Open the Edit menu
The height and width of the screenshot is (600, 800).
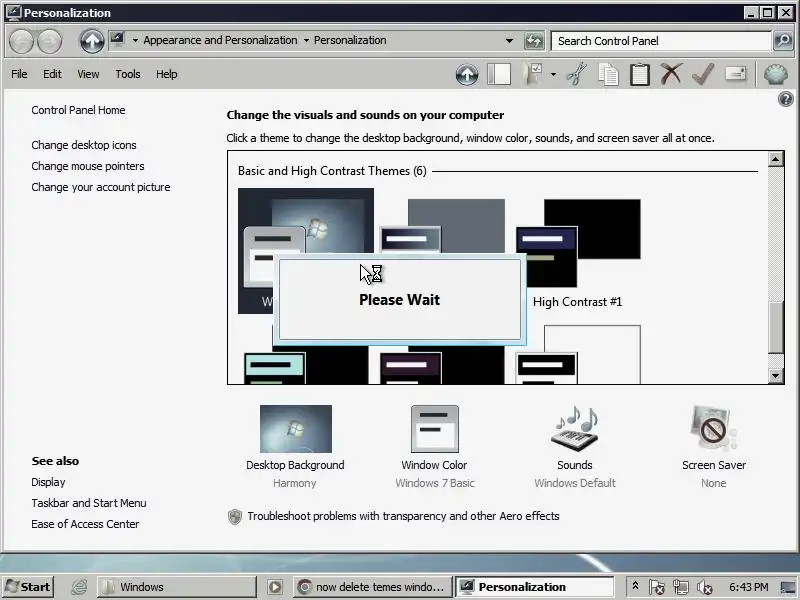coord(52,74)
